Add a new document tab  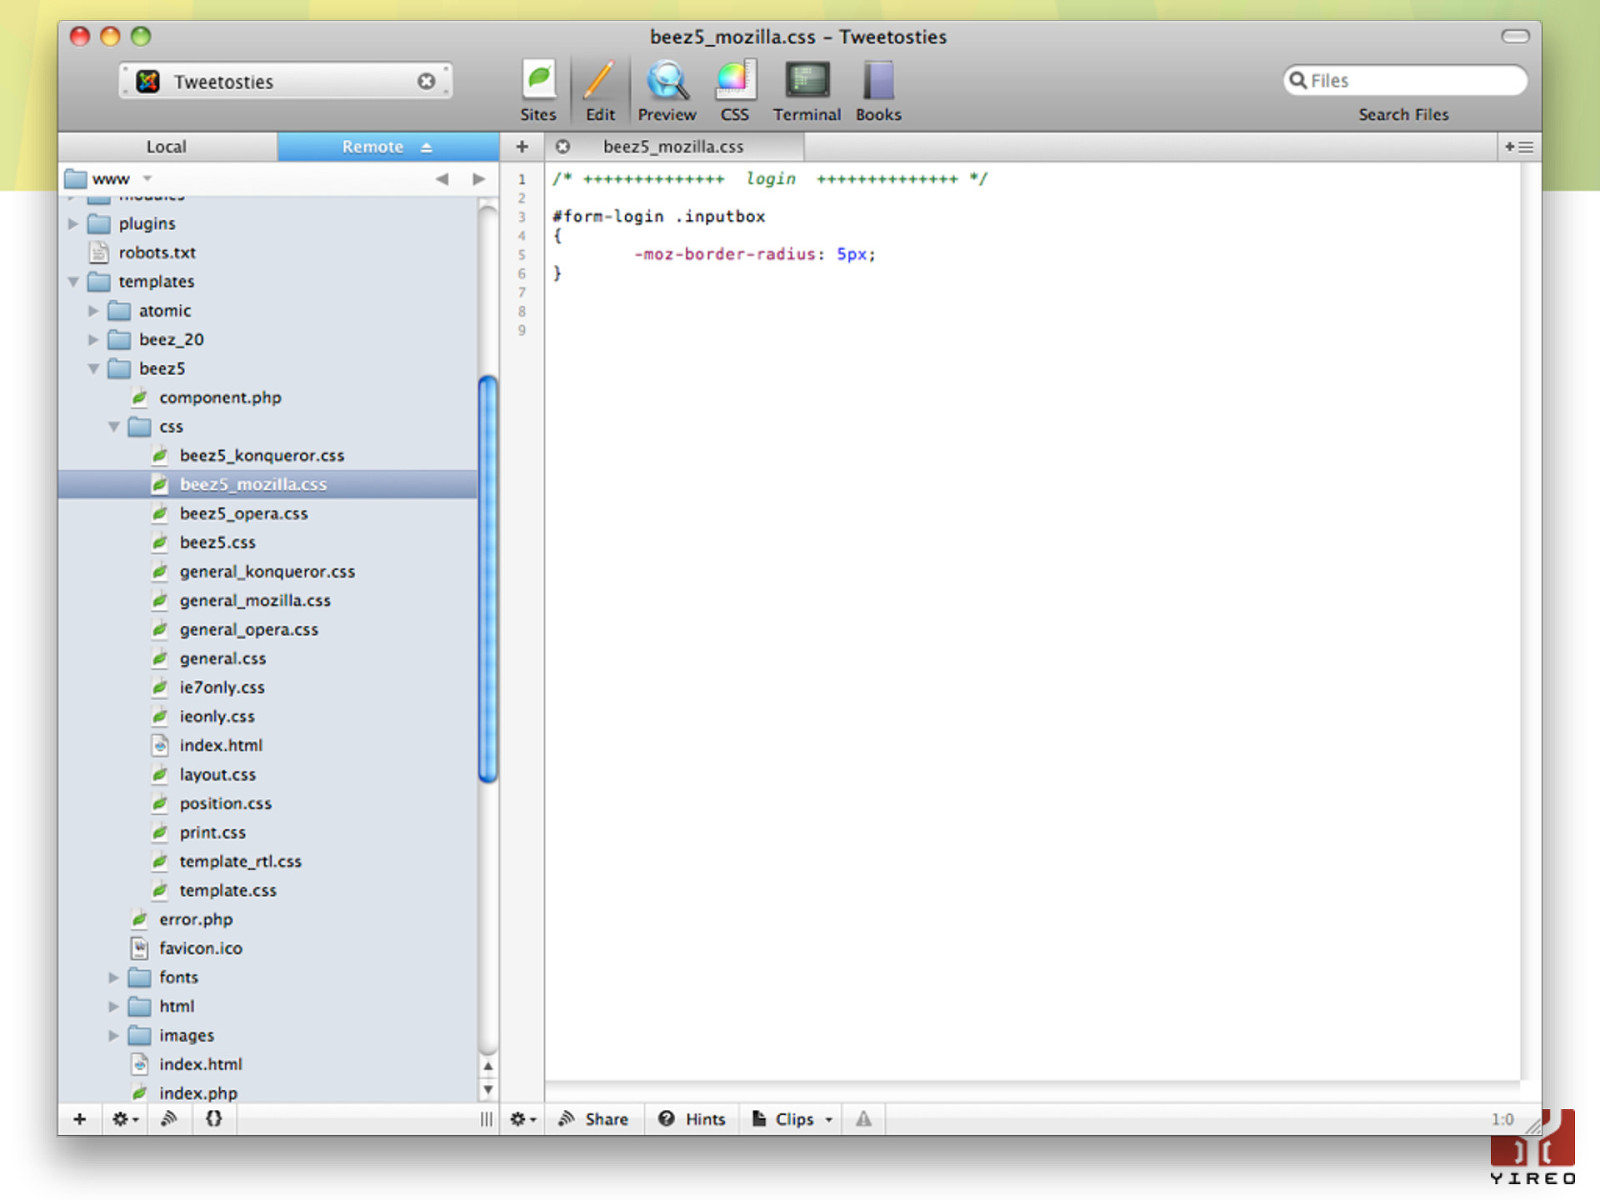[522, 147]
